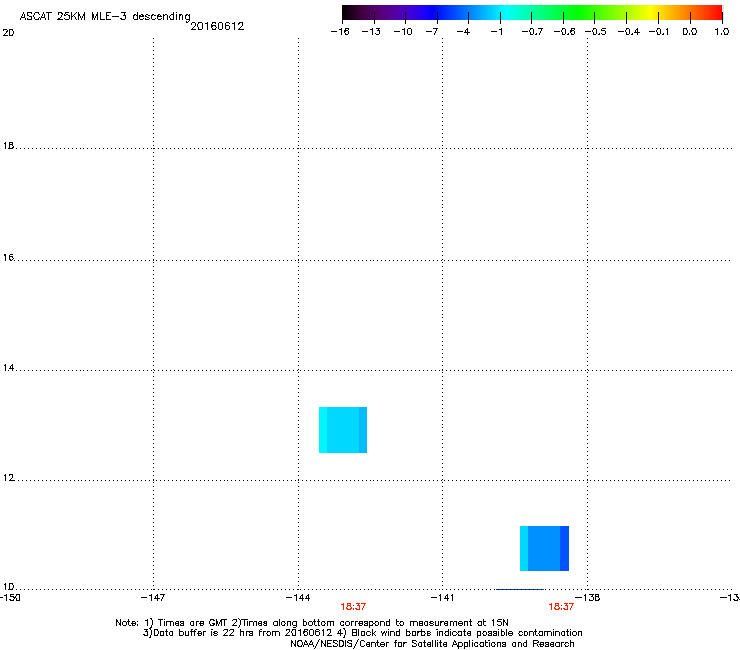Click the colorbar label '1.0'
The width and height of the screenshot is (740, 650).
[722, 32]
